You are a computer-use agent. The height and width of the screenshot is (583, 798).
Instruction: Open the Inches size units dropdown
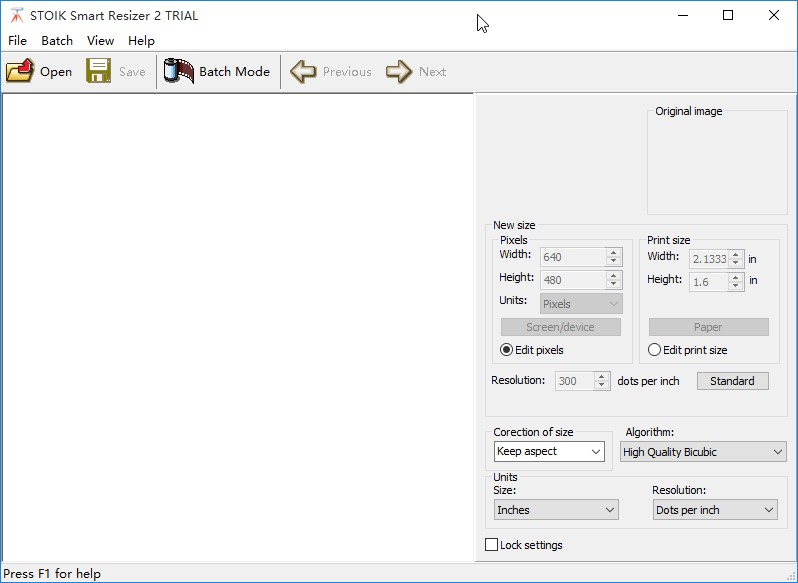tap(556, 510)
